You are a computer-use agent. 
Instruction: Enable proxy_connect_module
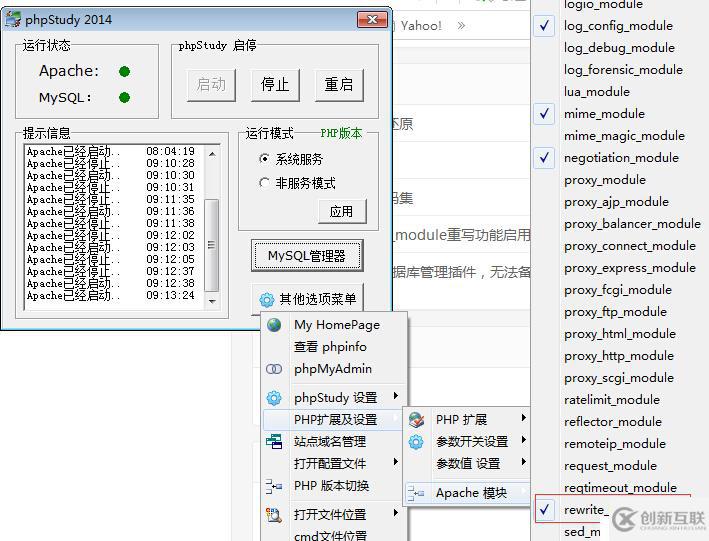click(x=630, y=246)
